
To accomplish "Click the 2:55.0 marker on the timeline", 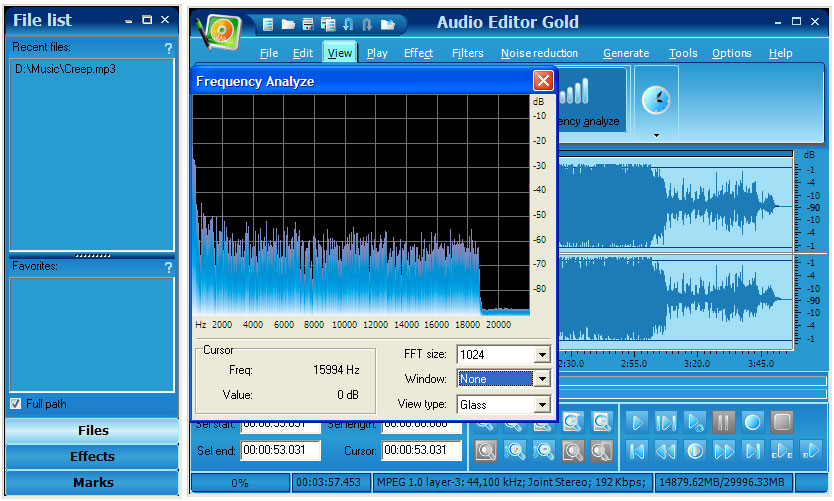I will coord(633,364).
